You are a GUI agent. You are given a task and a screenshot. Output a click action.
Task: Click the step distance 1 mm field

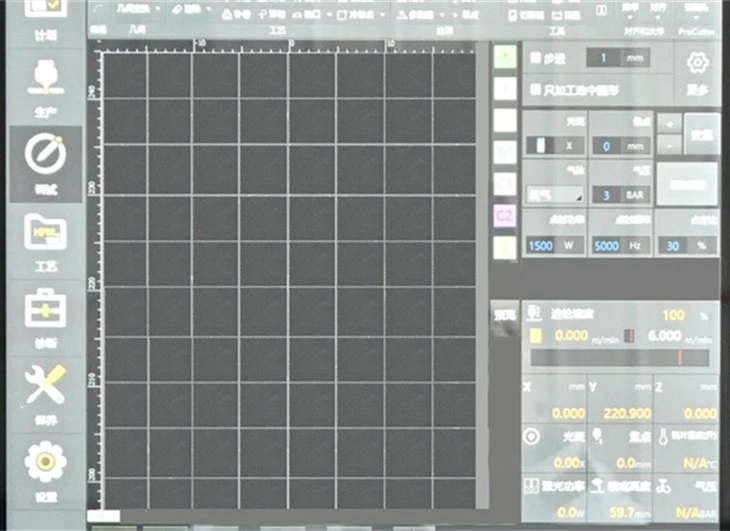coord(618,58)
